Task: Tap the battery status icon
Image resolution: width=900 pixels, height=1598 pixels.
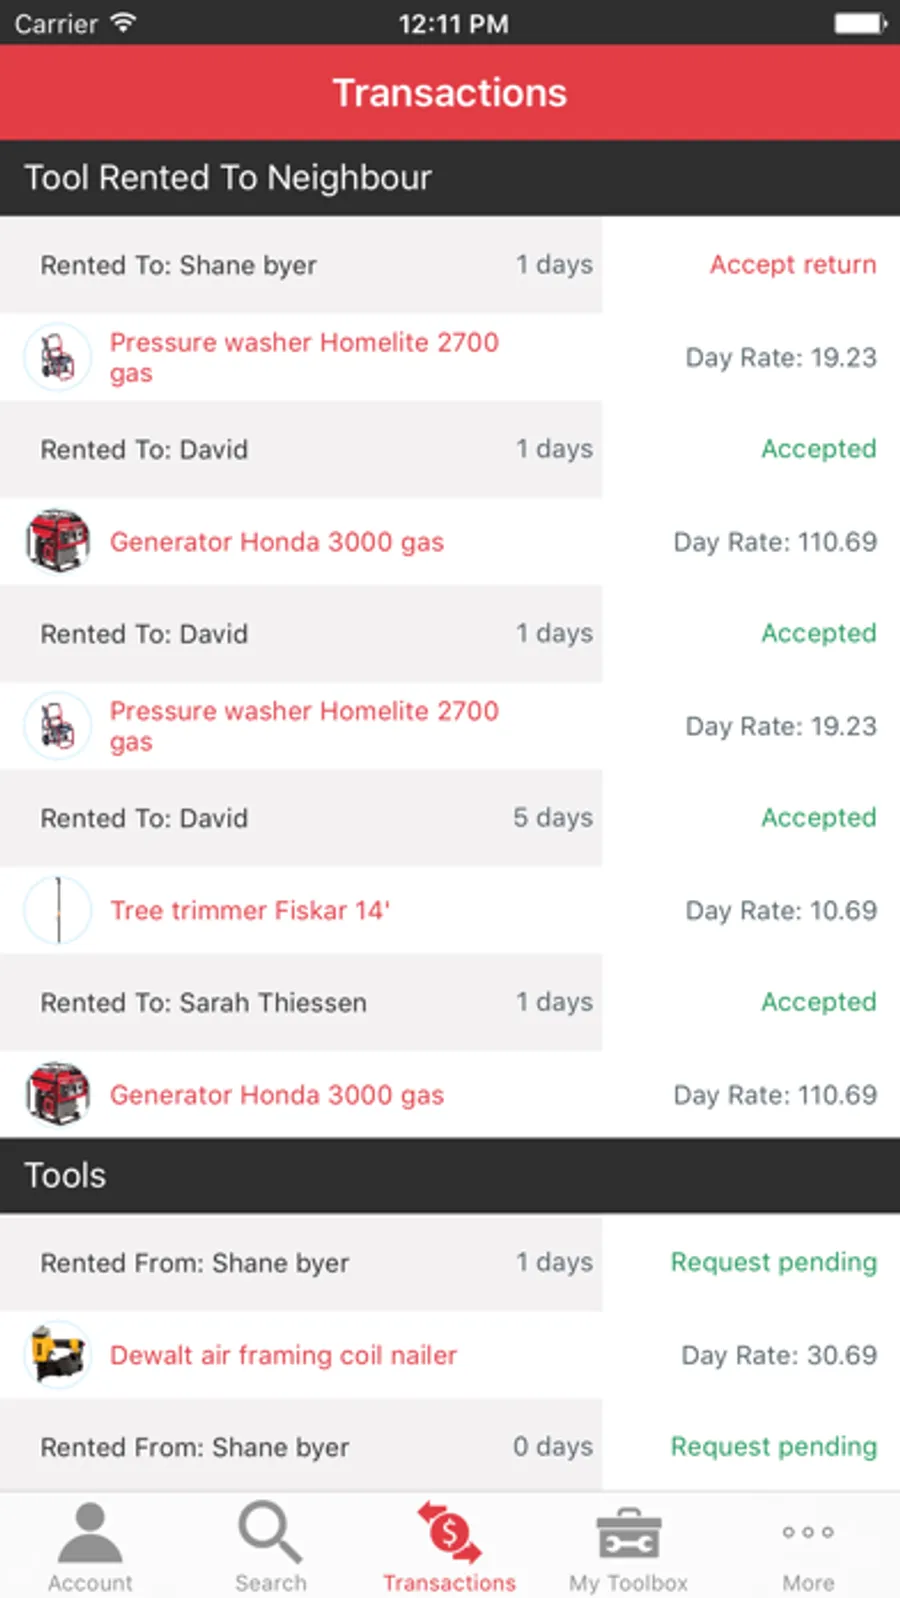Action: pyautogui.click(x=861, y=23)
